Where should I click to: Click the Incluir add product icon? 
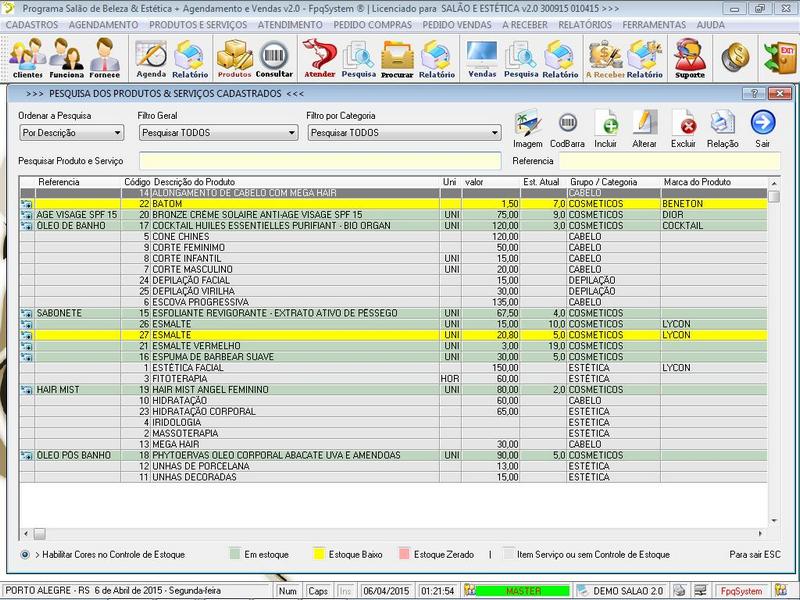[605, 128]
